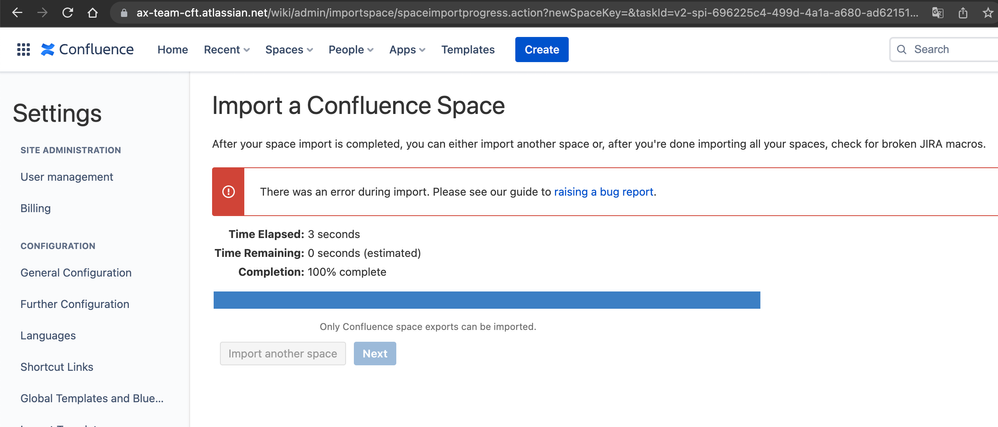
Task: Open User management settings
Action: [x=67, y=177]
